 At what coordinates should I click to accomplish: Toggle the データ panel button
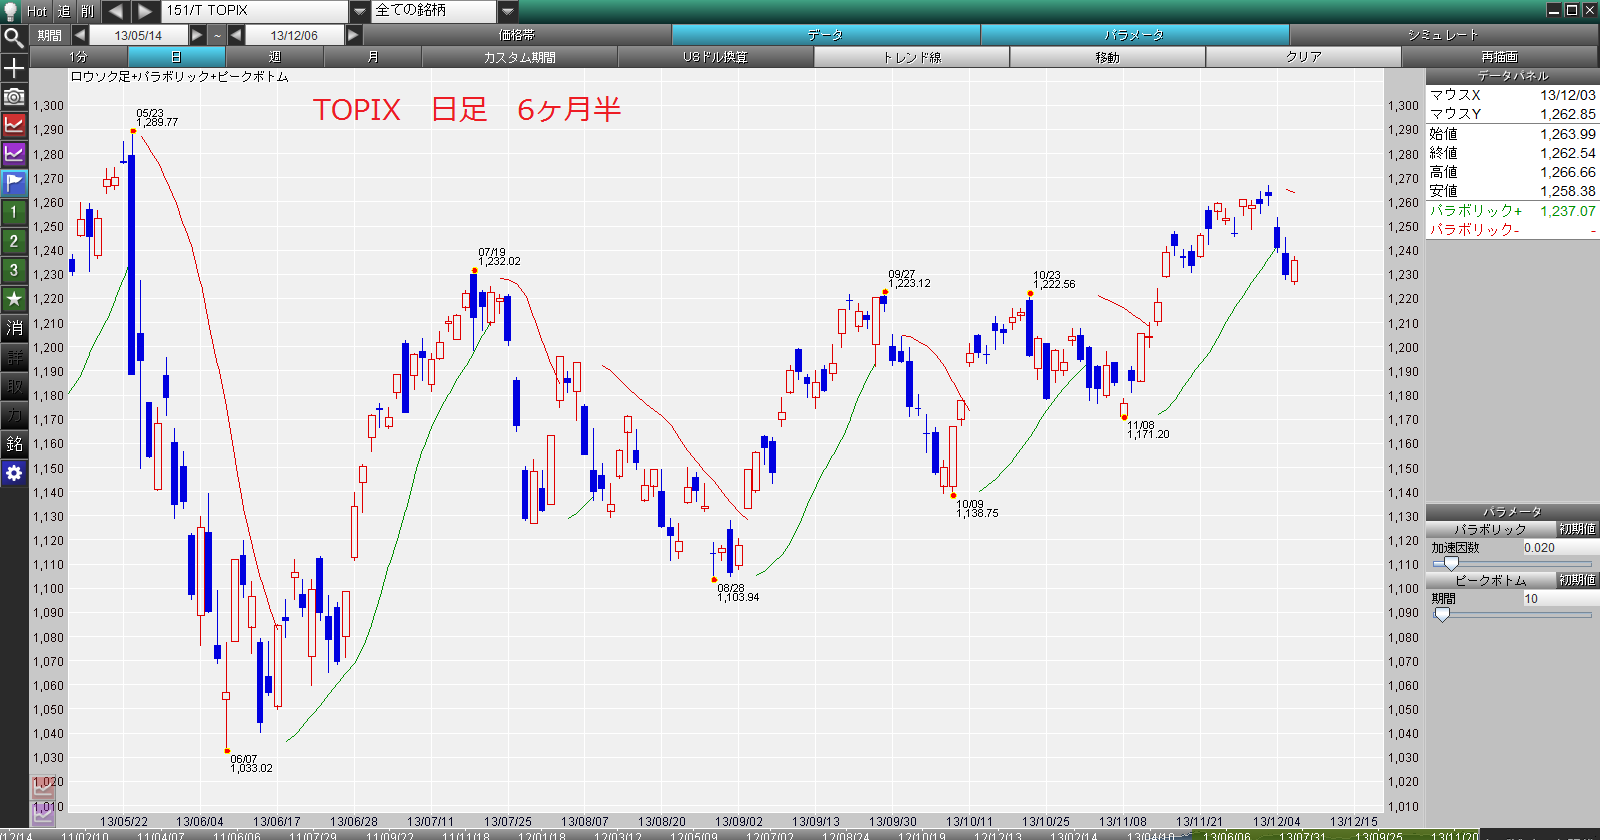[826, 35]
